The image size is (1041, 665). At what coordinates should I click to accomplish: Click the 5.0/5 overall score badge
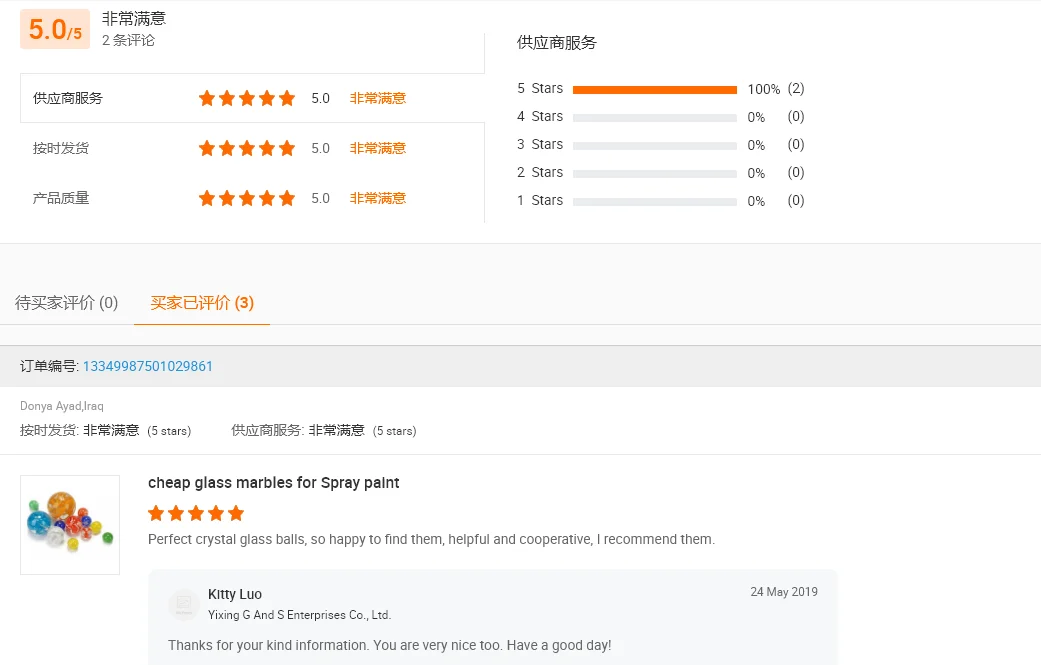click(x=55, y=30)
